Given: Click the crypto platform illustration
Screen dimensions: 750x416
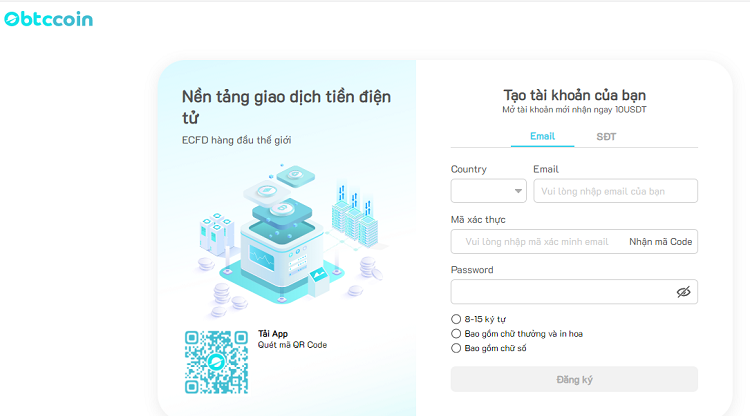Looking at the screenshot, I should point(285,238).
